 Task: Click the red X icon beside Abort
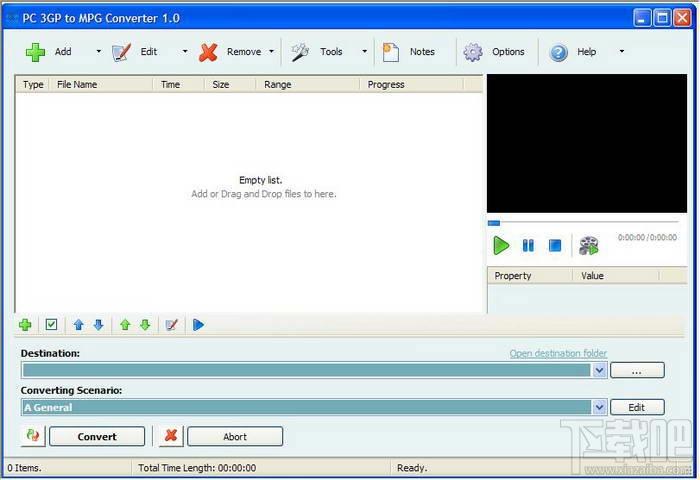171,435
